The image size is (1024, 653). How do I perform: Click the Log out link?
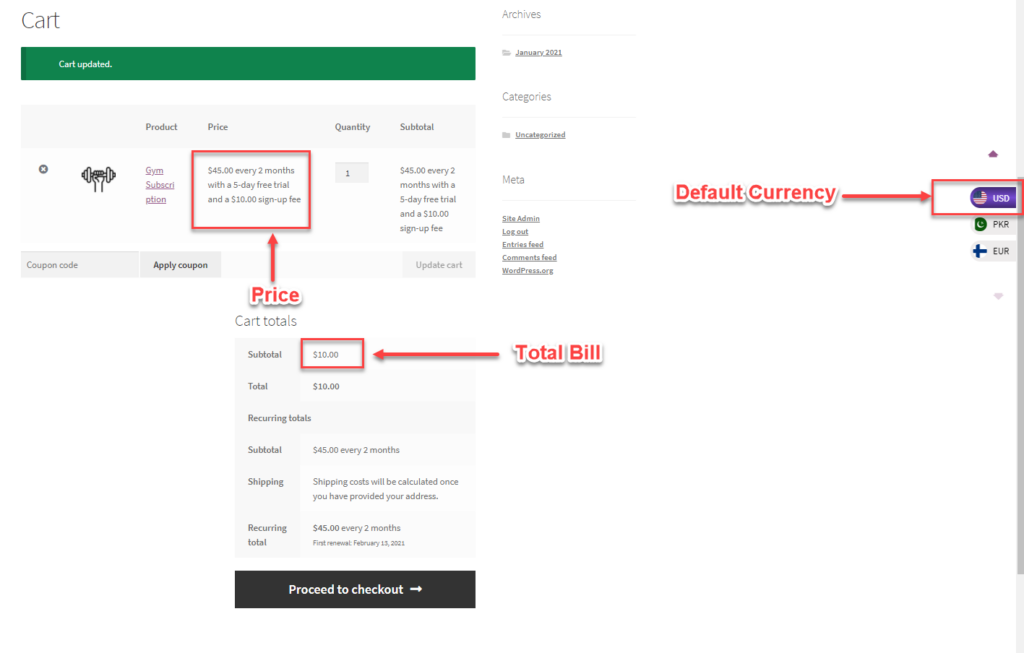(x=515, y=232)
